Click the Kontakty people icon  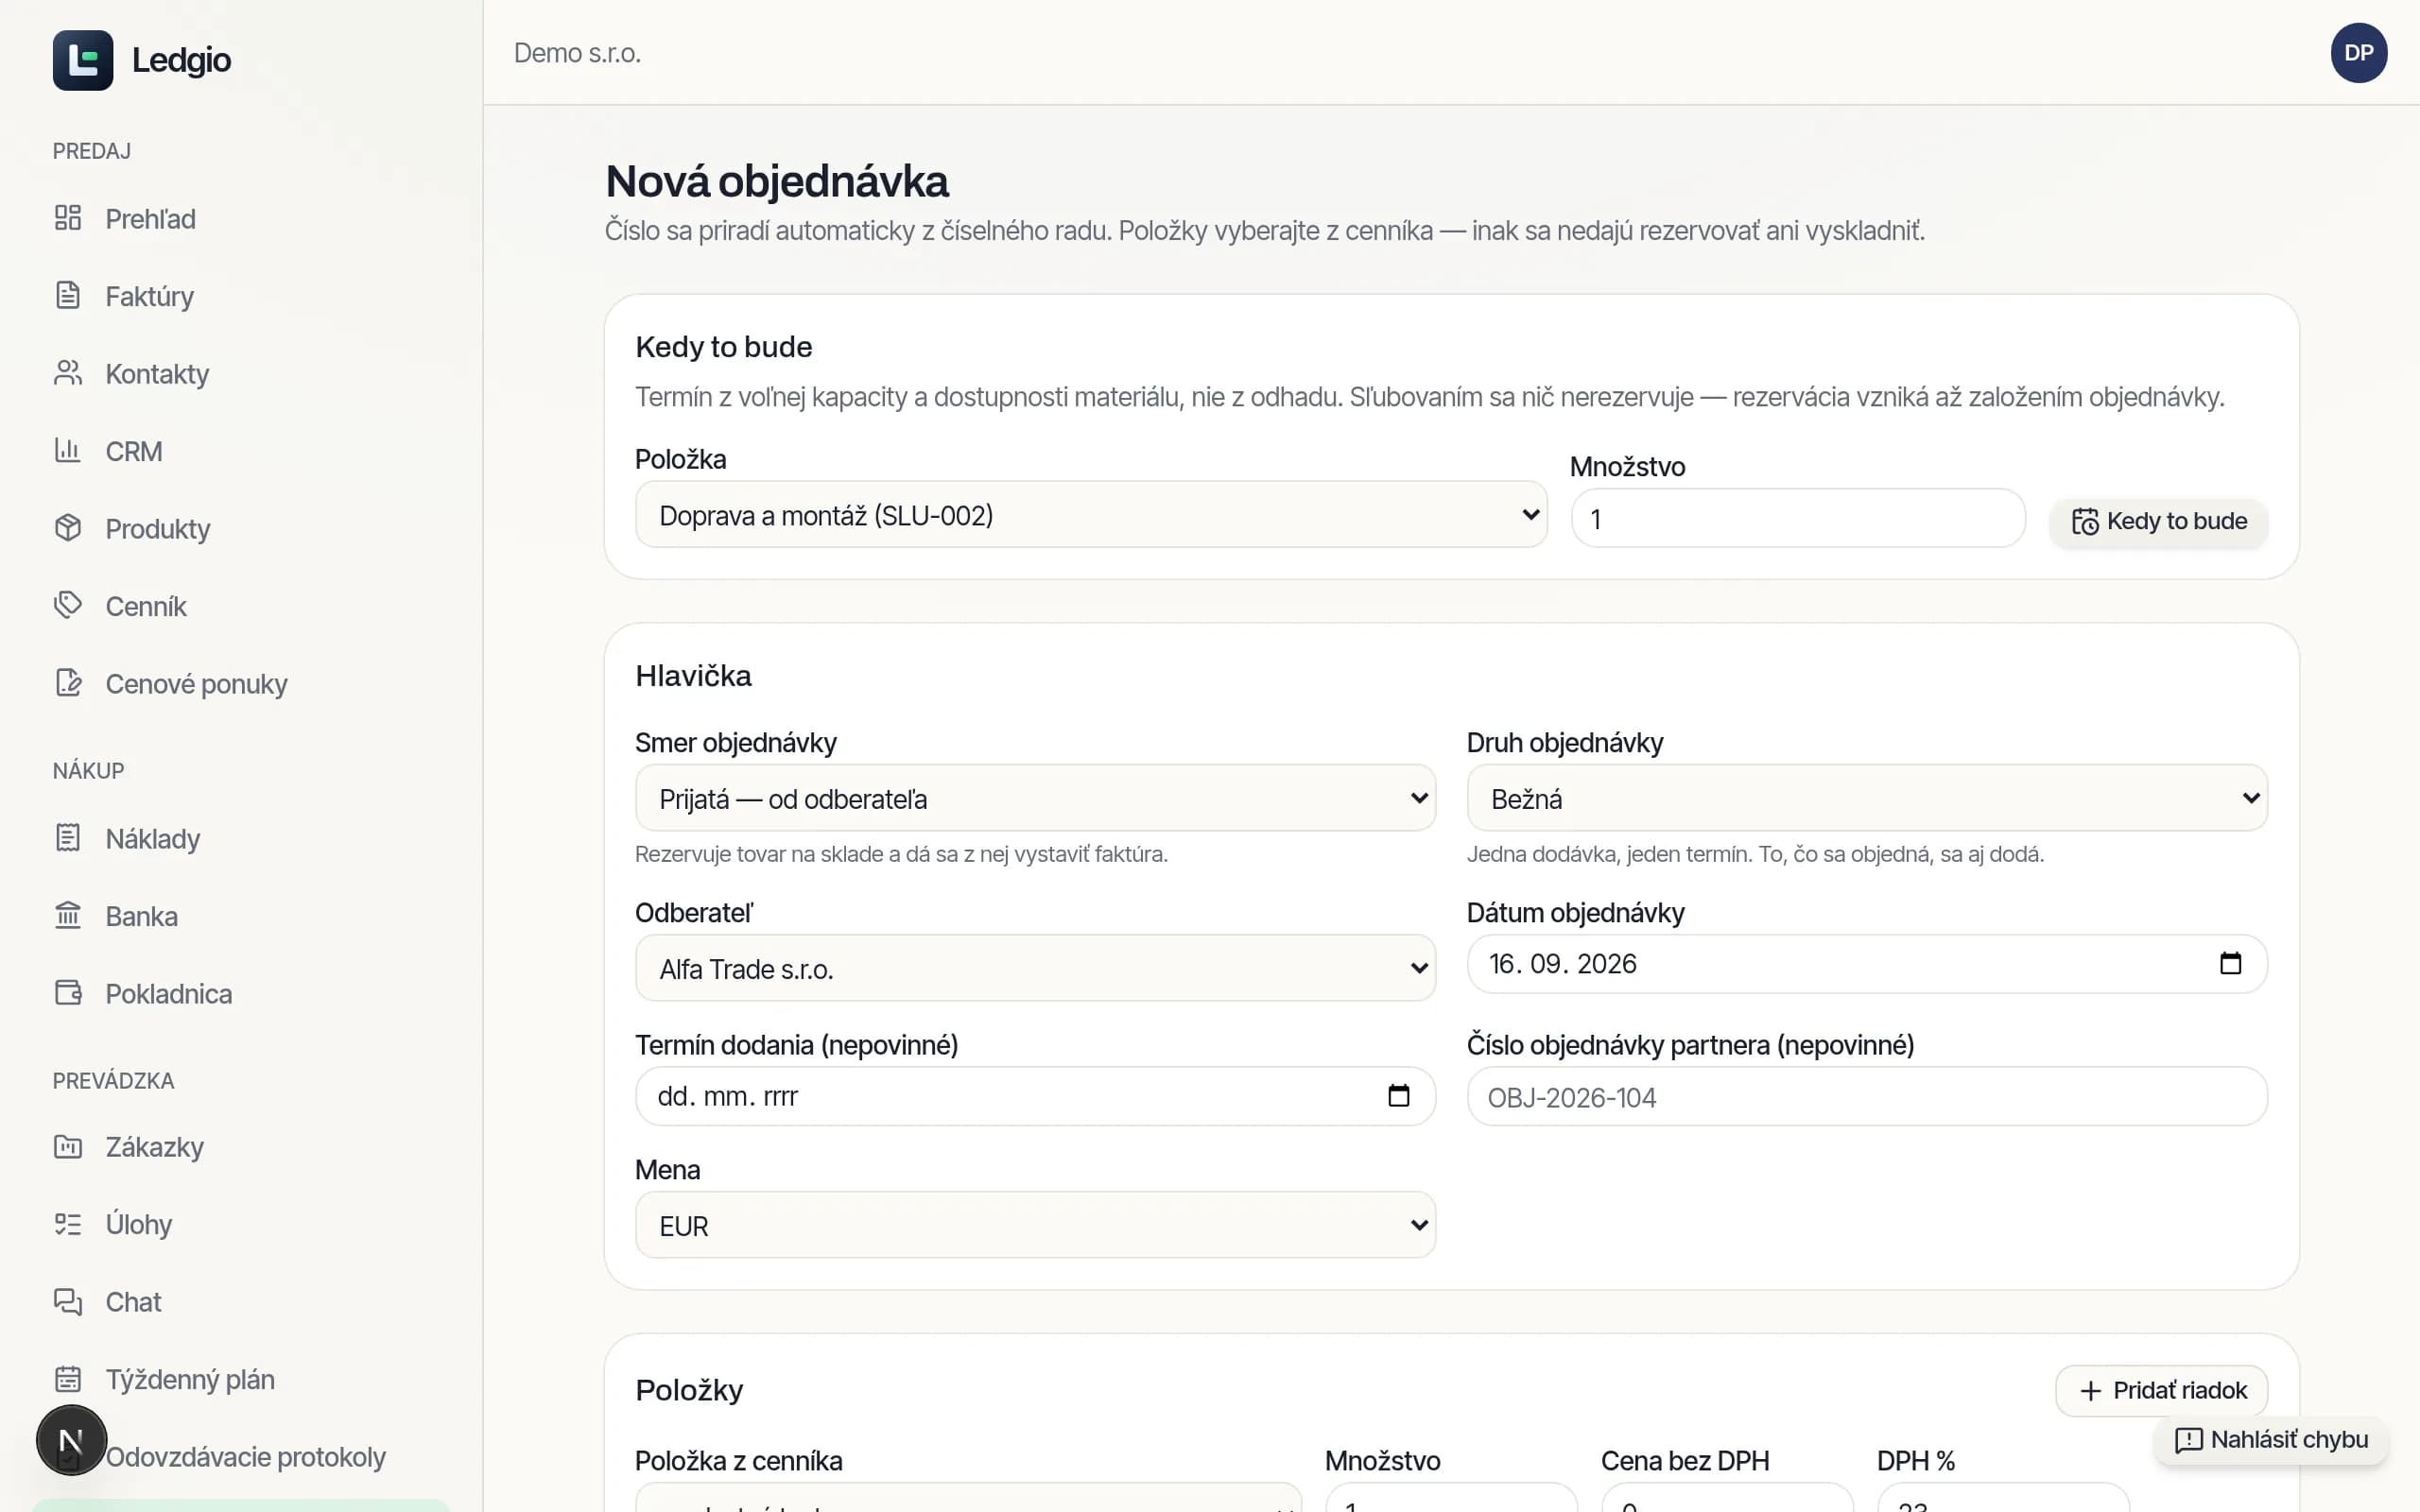[67, 373]
